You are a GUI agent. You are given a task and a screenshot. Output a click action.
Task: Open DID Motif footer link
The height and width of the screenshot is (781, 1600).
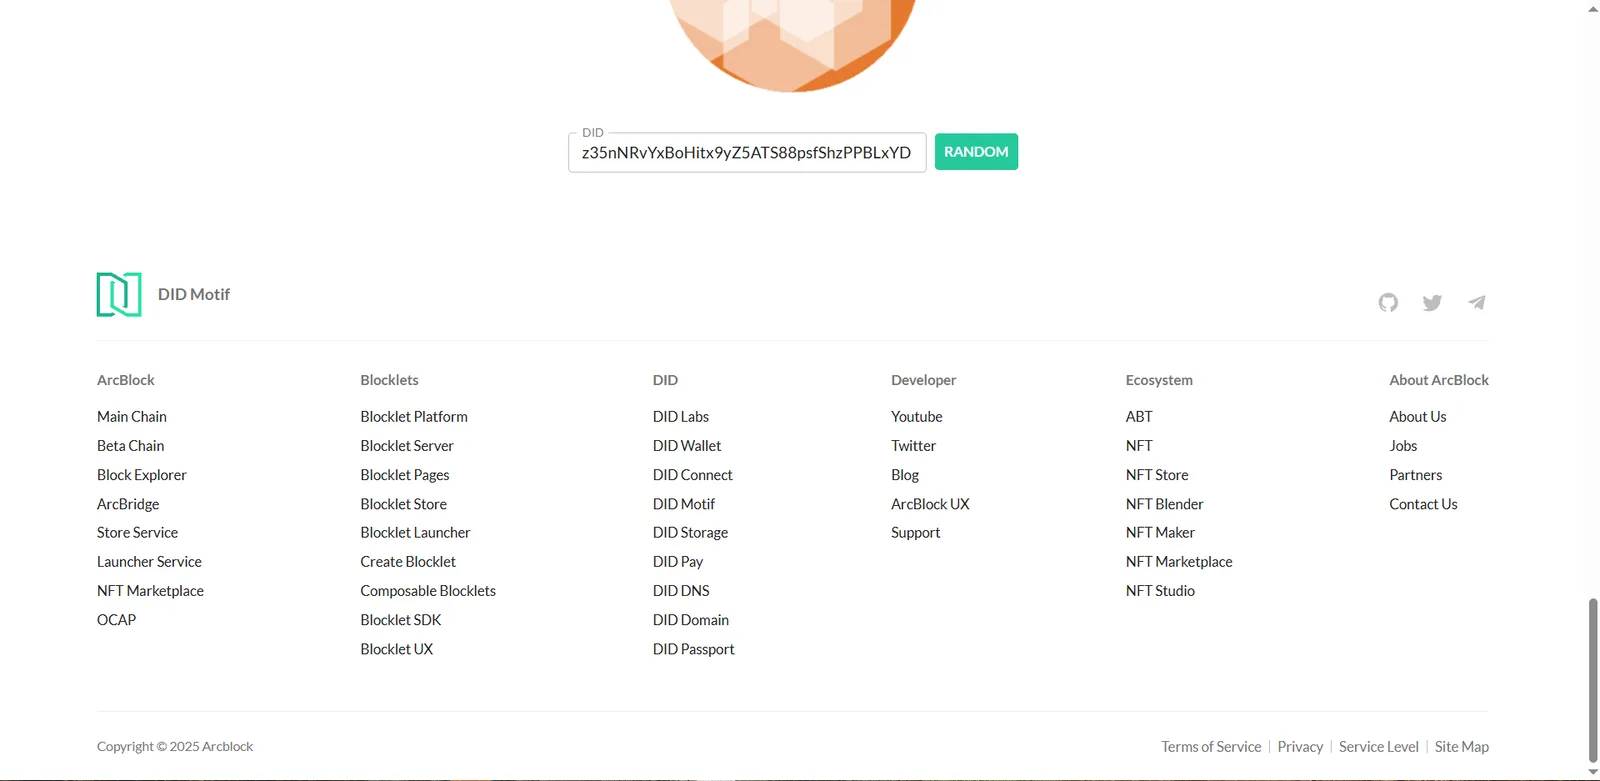[684, 504]
